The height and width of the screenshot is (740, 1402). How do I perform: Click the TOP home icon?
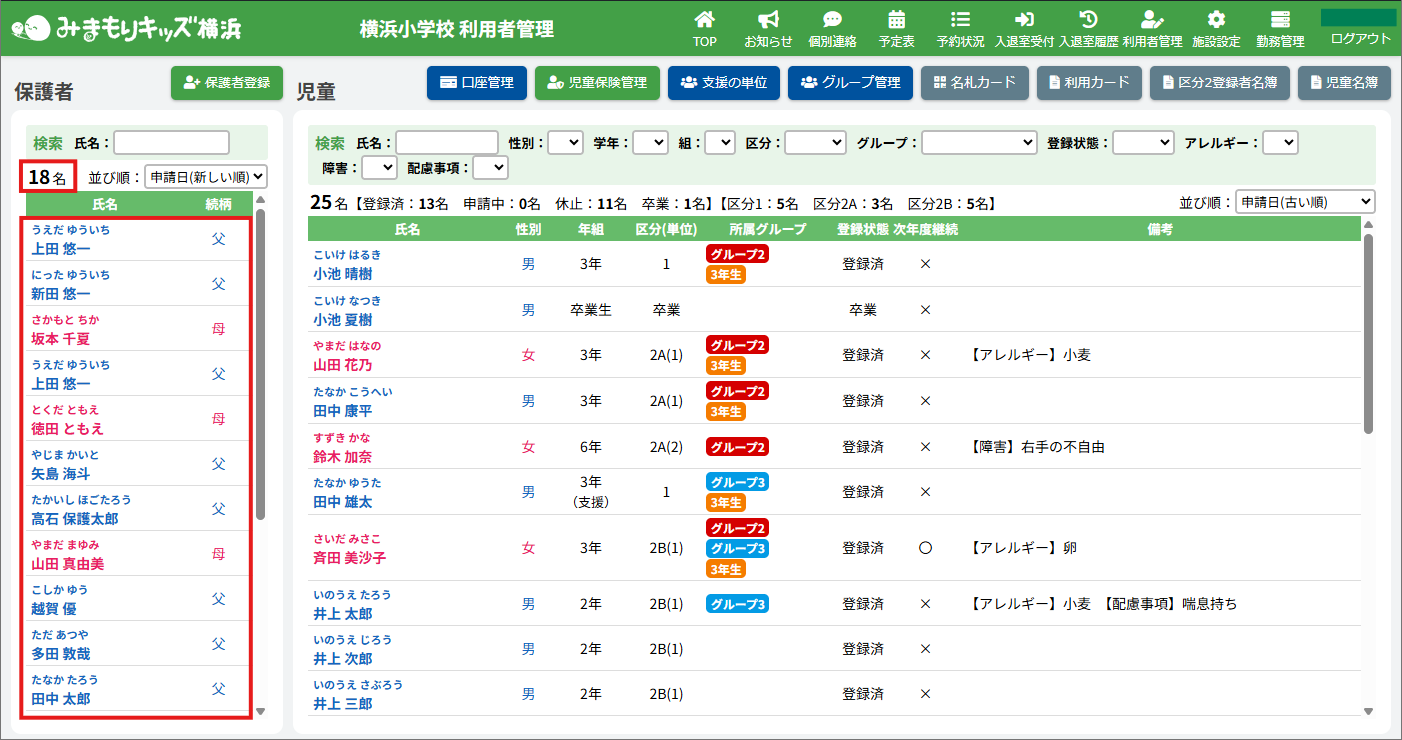(705, 20)
